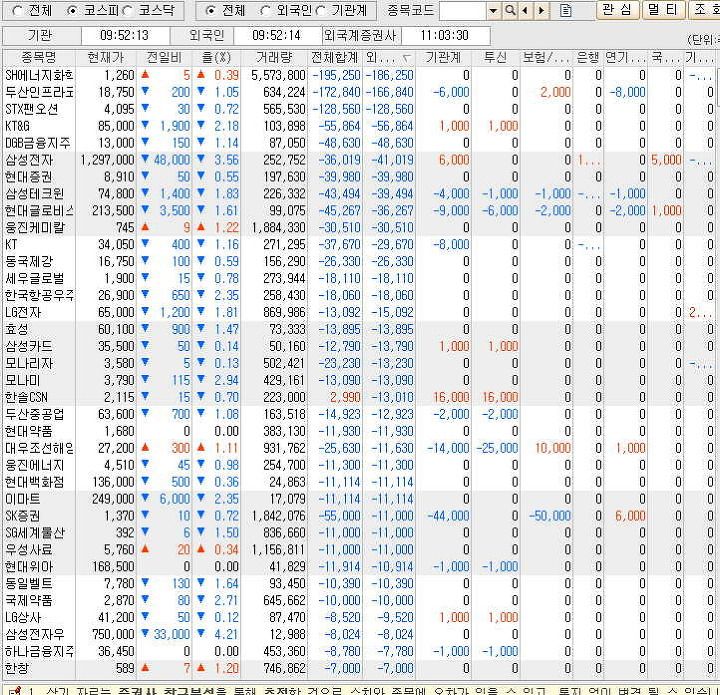Click the 외국인 time field 09:52:14
The image size is (720, 695).
point(276,35)
